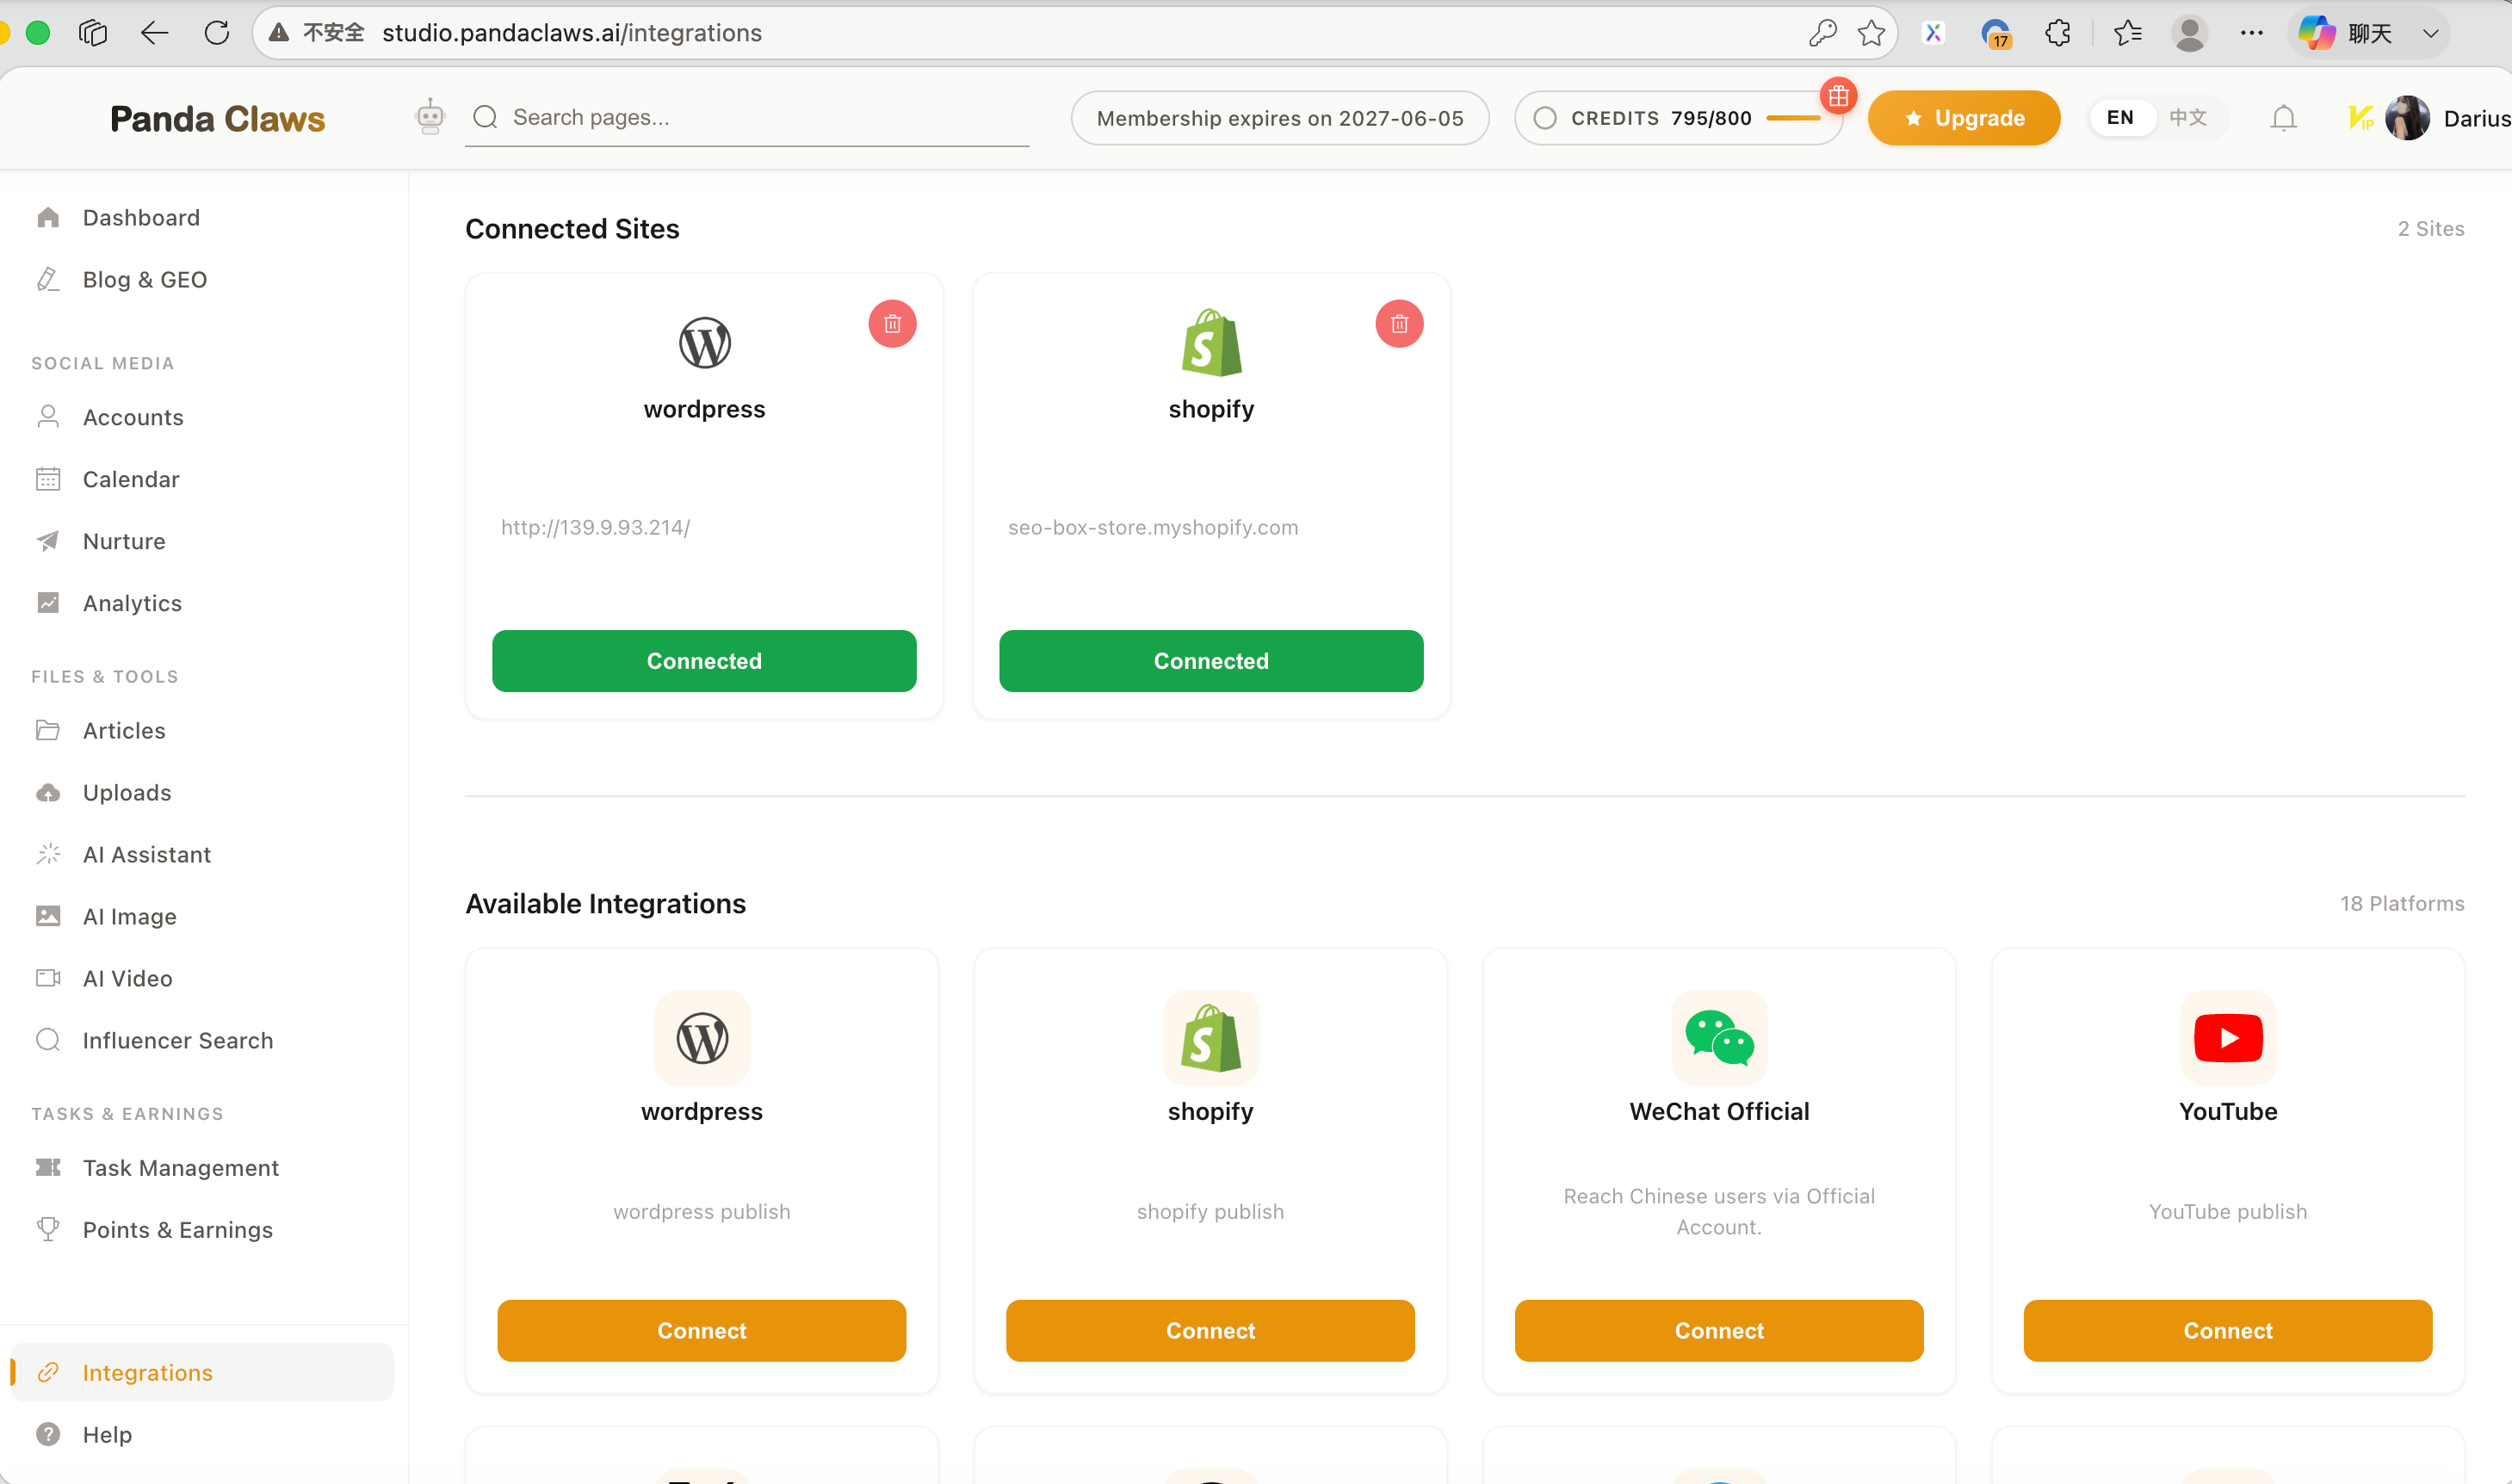
Task: Click the robot assistant icon in header
Action: (430, 117)
